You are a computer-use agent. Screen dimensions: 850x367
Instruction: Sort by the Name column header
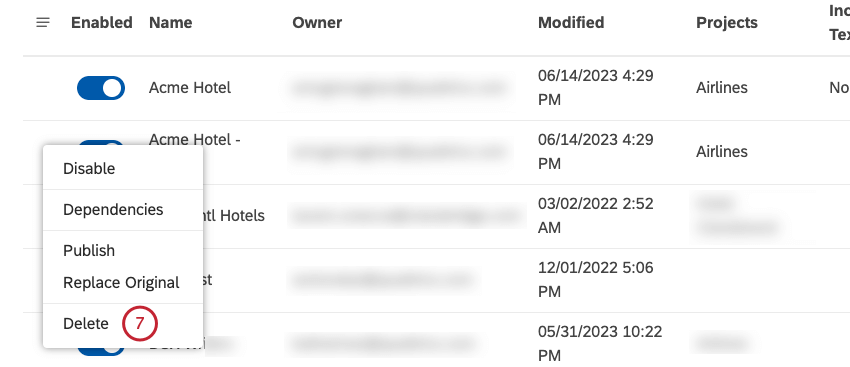click(x=170, y=23)
